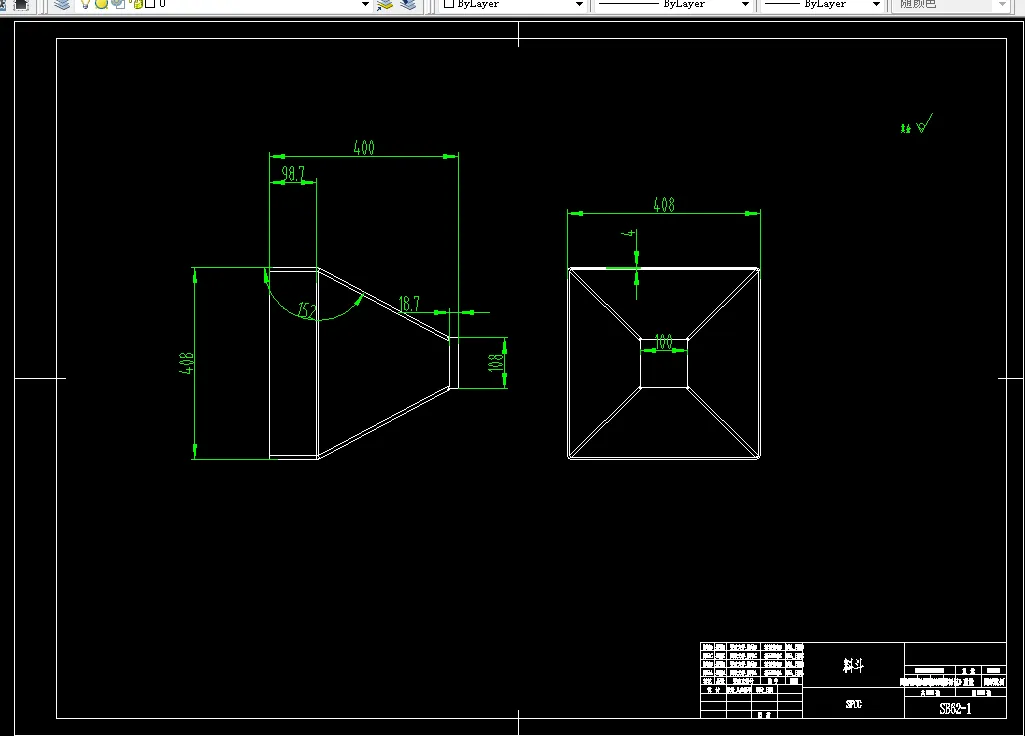Open the 随颜色 plot style dropdown
1025x736 pixels.
pos(1003,5)
